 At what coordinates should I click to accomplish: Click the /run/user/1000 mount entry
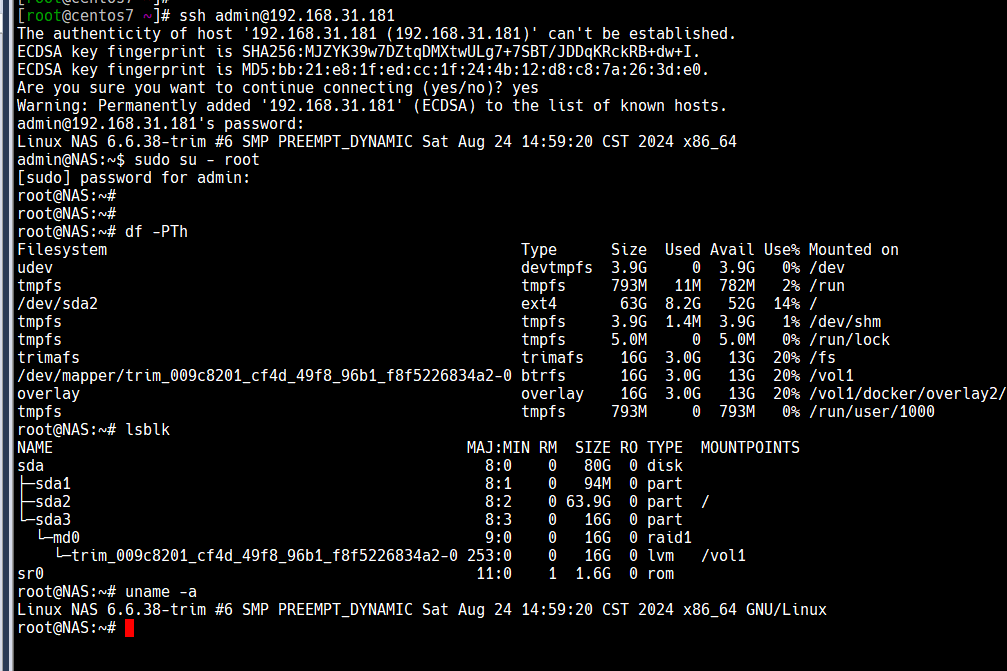[x=871, y=412]
